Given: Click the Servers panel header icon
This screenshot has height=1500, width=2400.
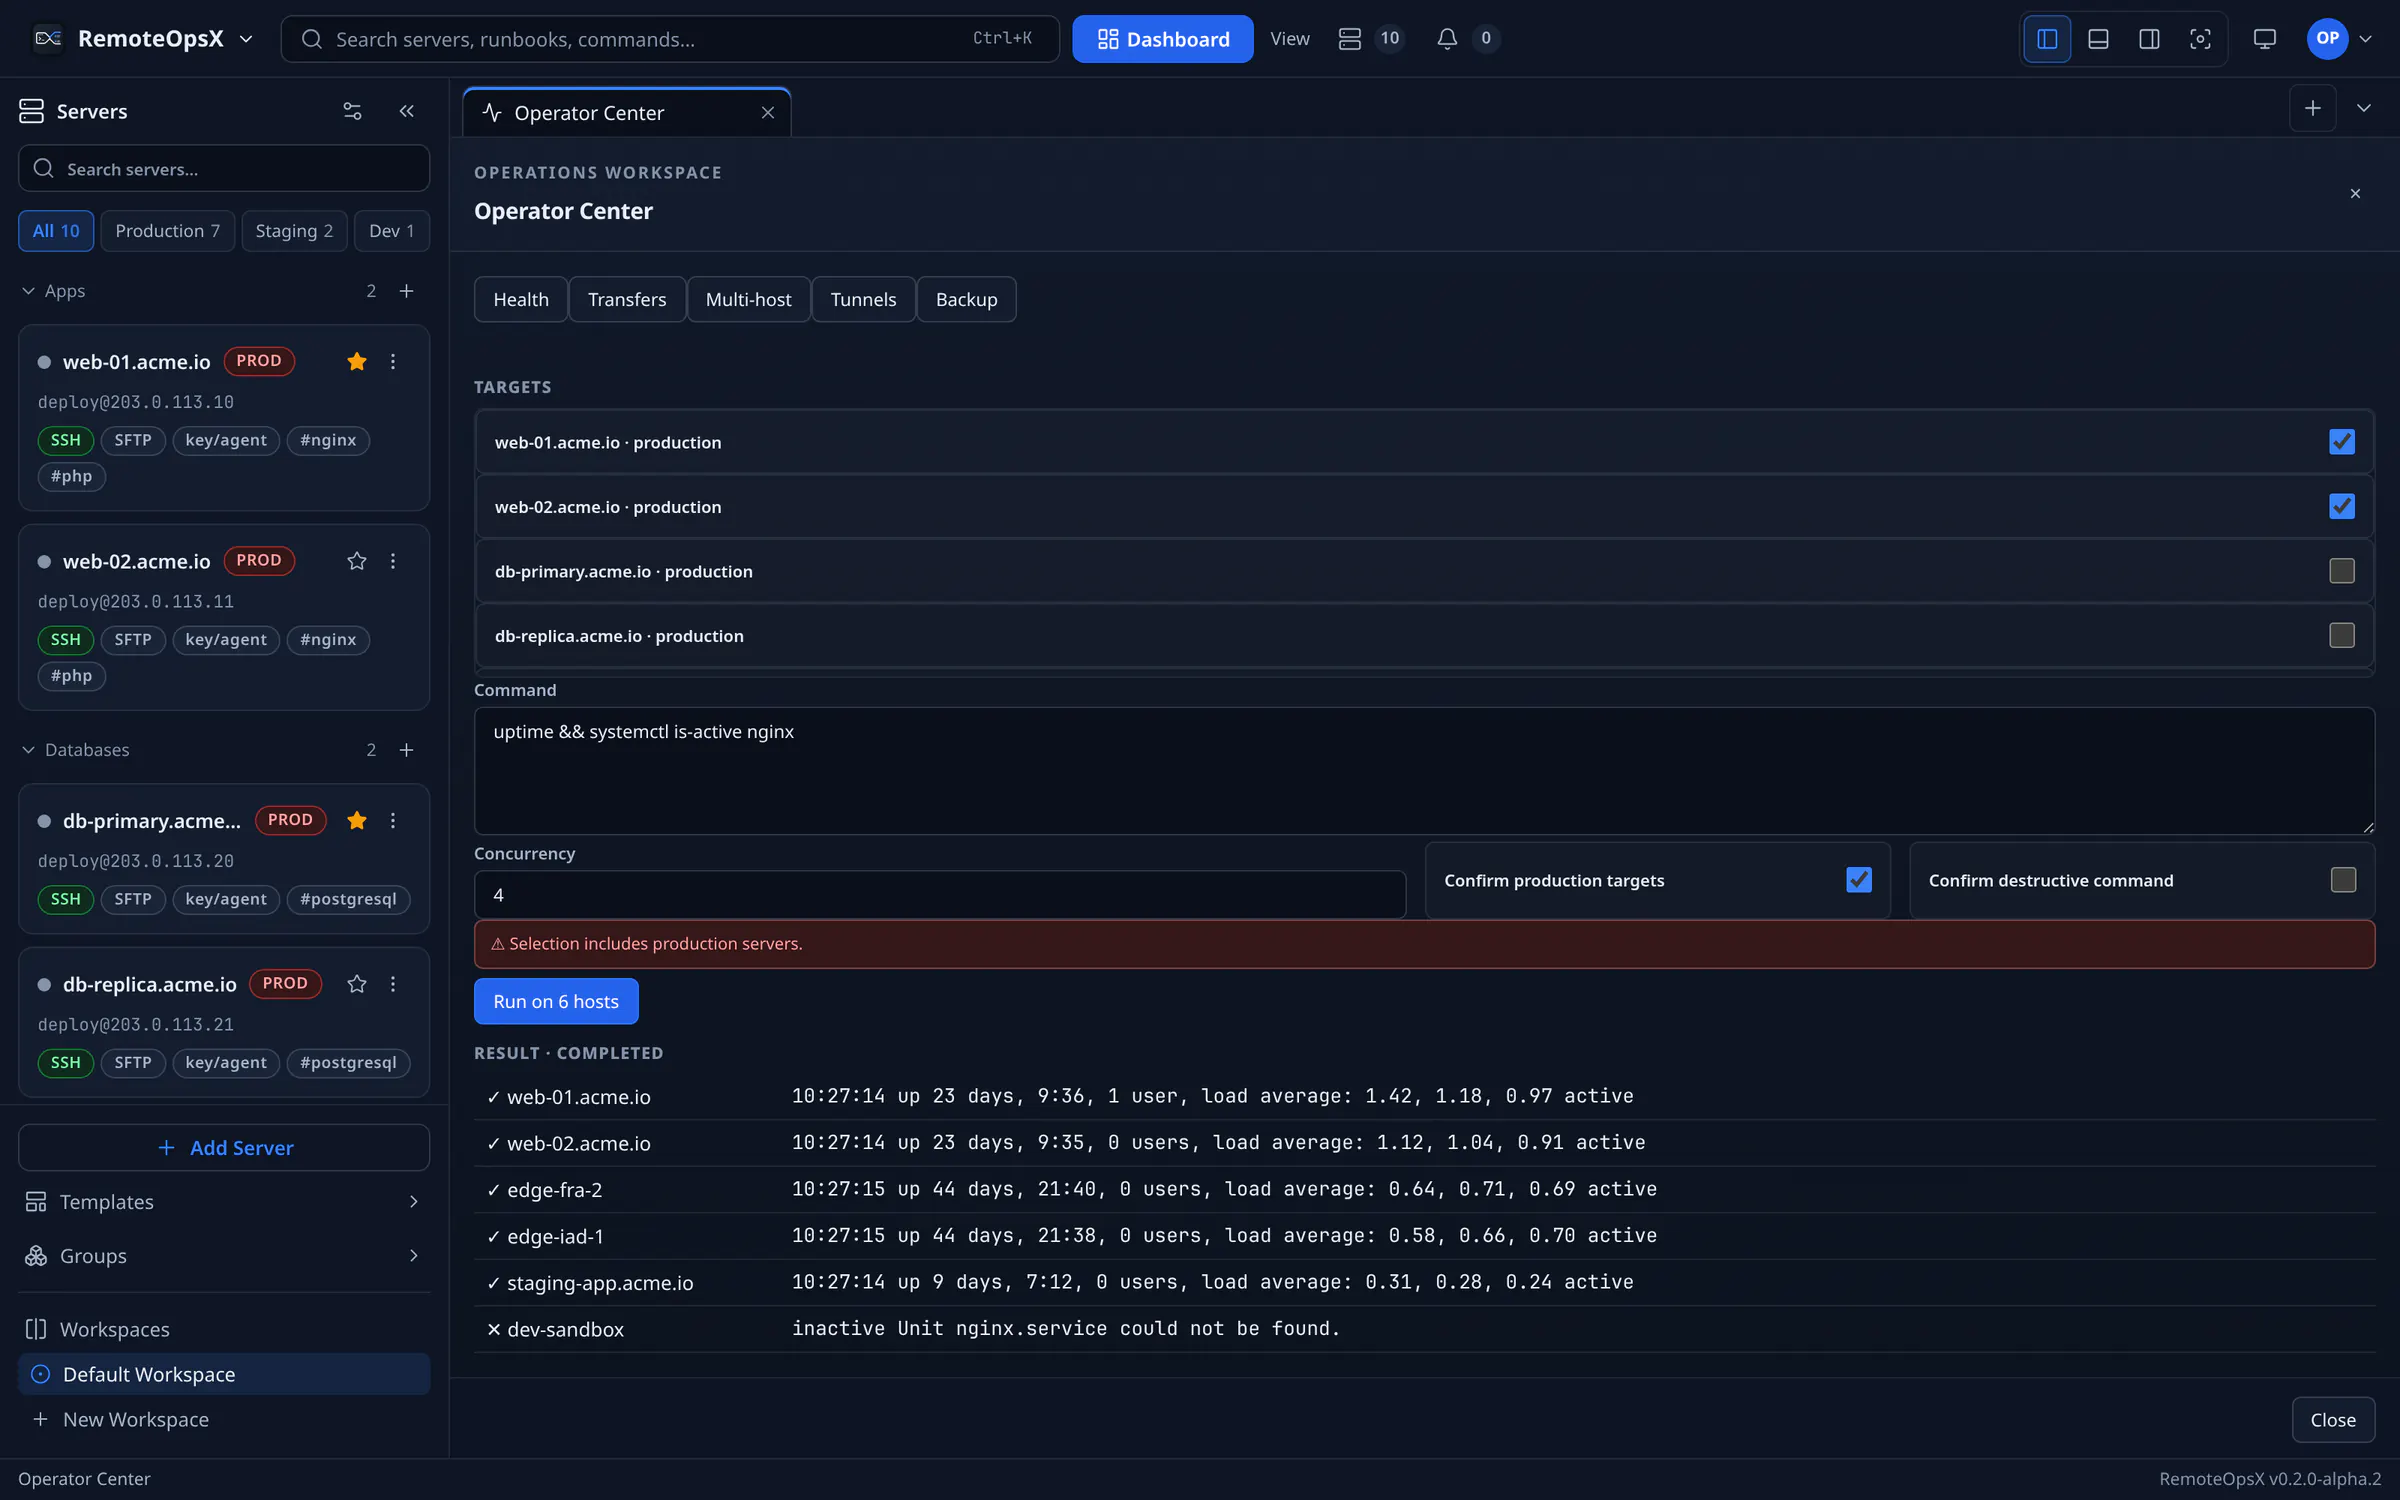Looking at the screenshot, I should coord(31,111).
